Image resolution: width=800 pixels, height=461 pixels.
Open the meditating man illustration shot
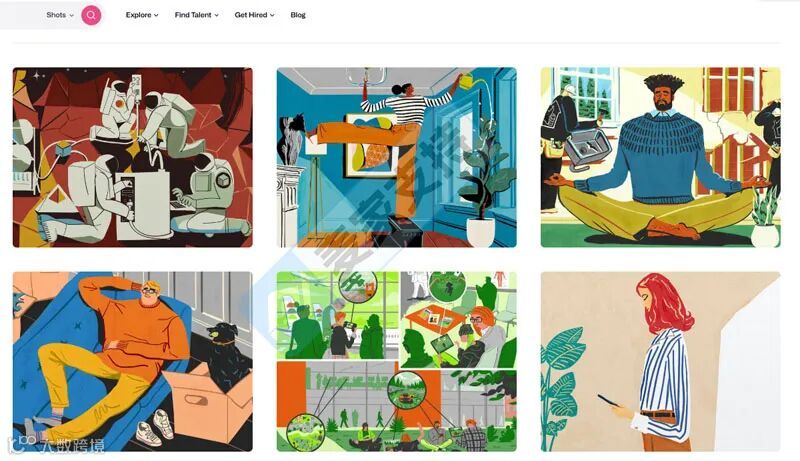pos(661,158)
